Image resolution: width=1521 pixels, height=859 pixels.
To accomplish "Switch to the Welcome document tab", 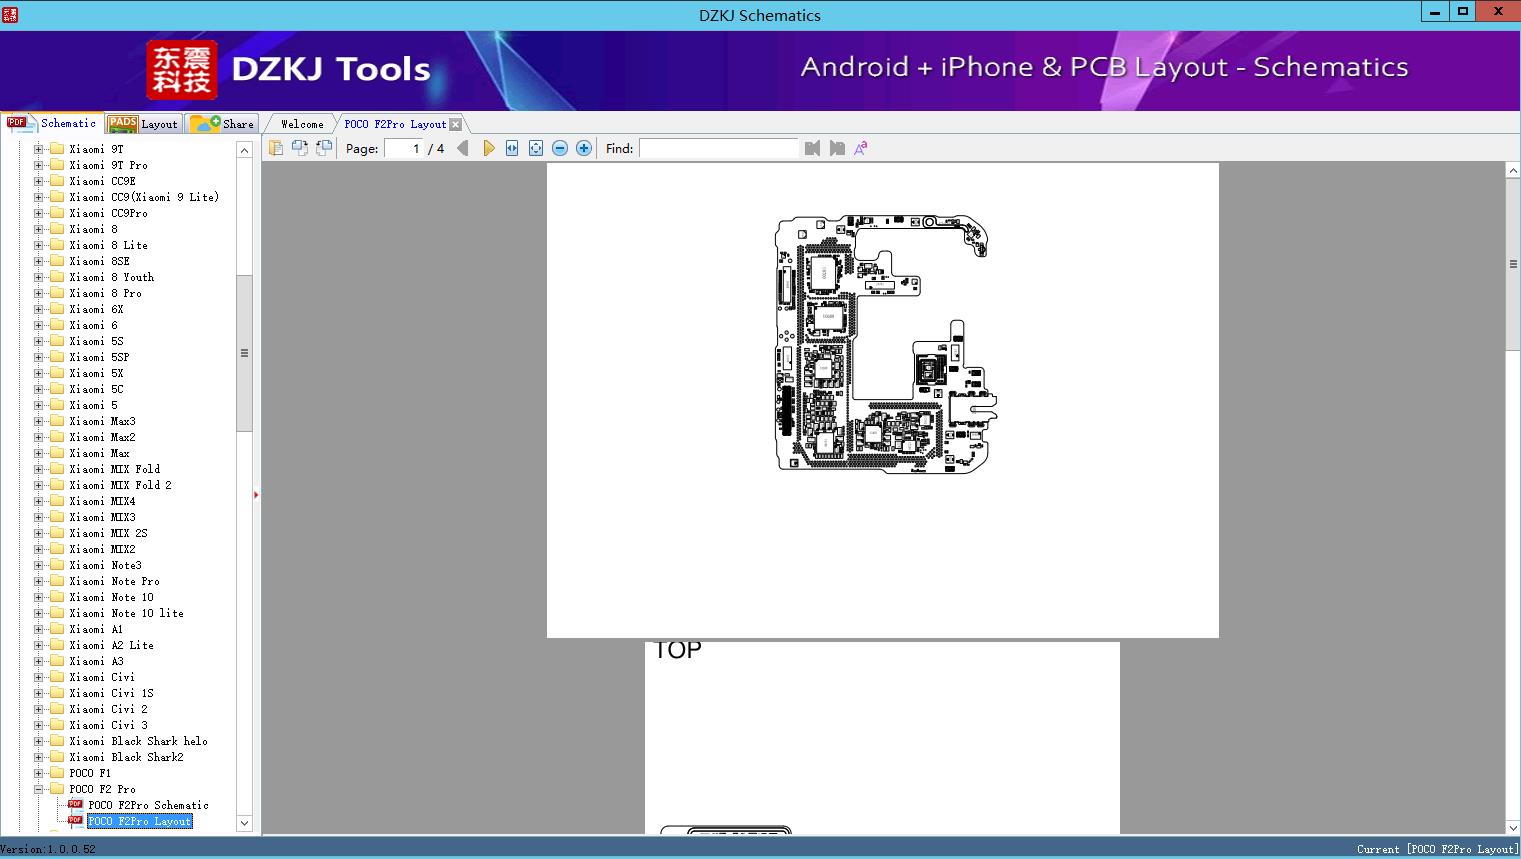I will (302, 124).
